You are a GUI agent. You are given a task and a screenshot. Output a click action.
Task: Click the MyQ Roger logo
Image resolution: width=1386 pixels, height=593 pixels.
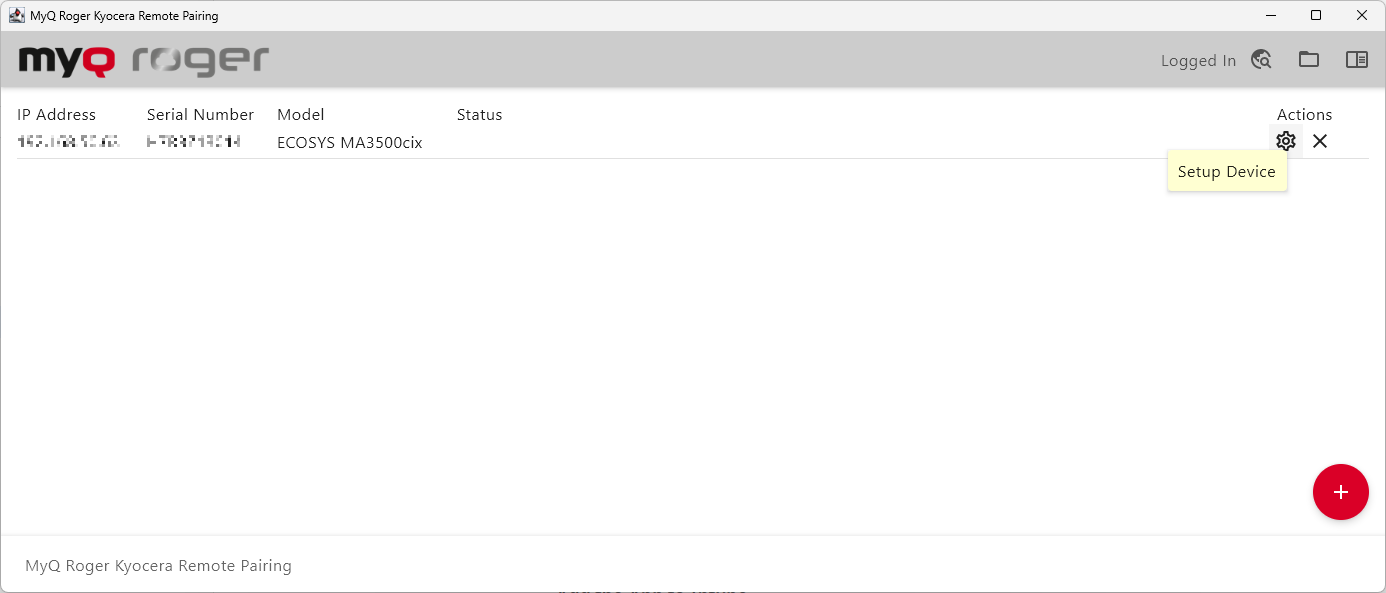144,60
